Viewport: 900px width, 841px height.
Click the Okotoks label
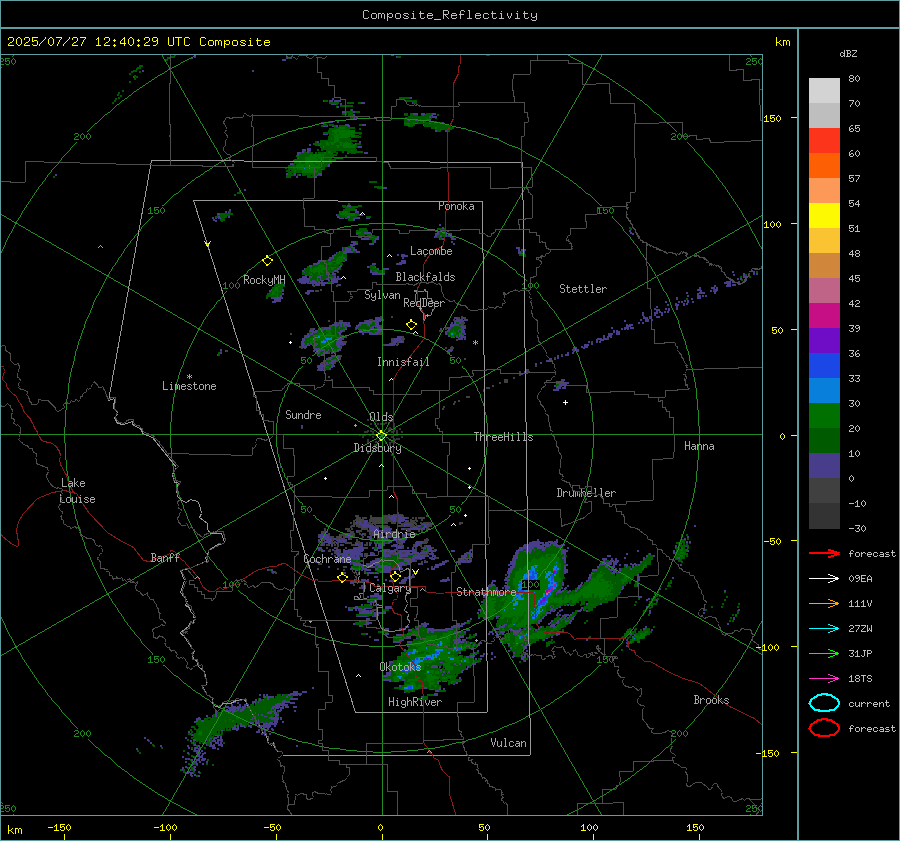click(x=400, y=667)
